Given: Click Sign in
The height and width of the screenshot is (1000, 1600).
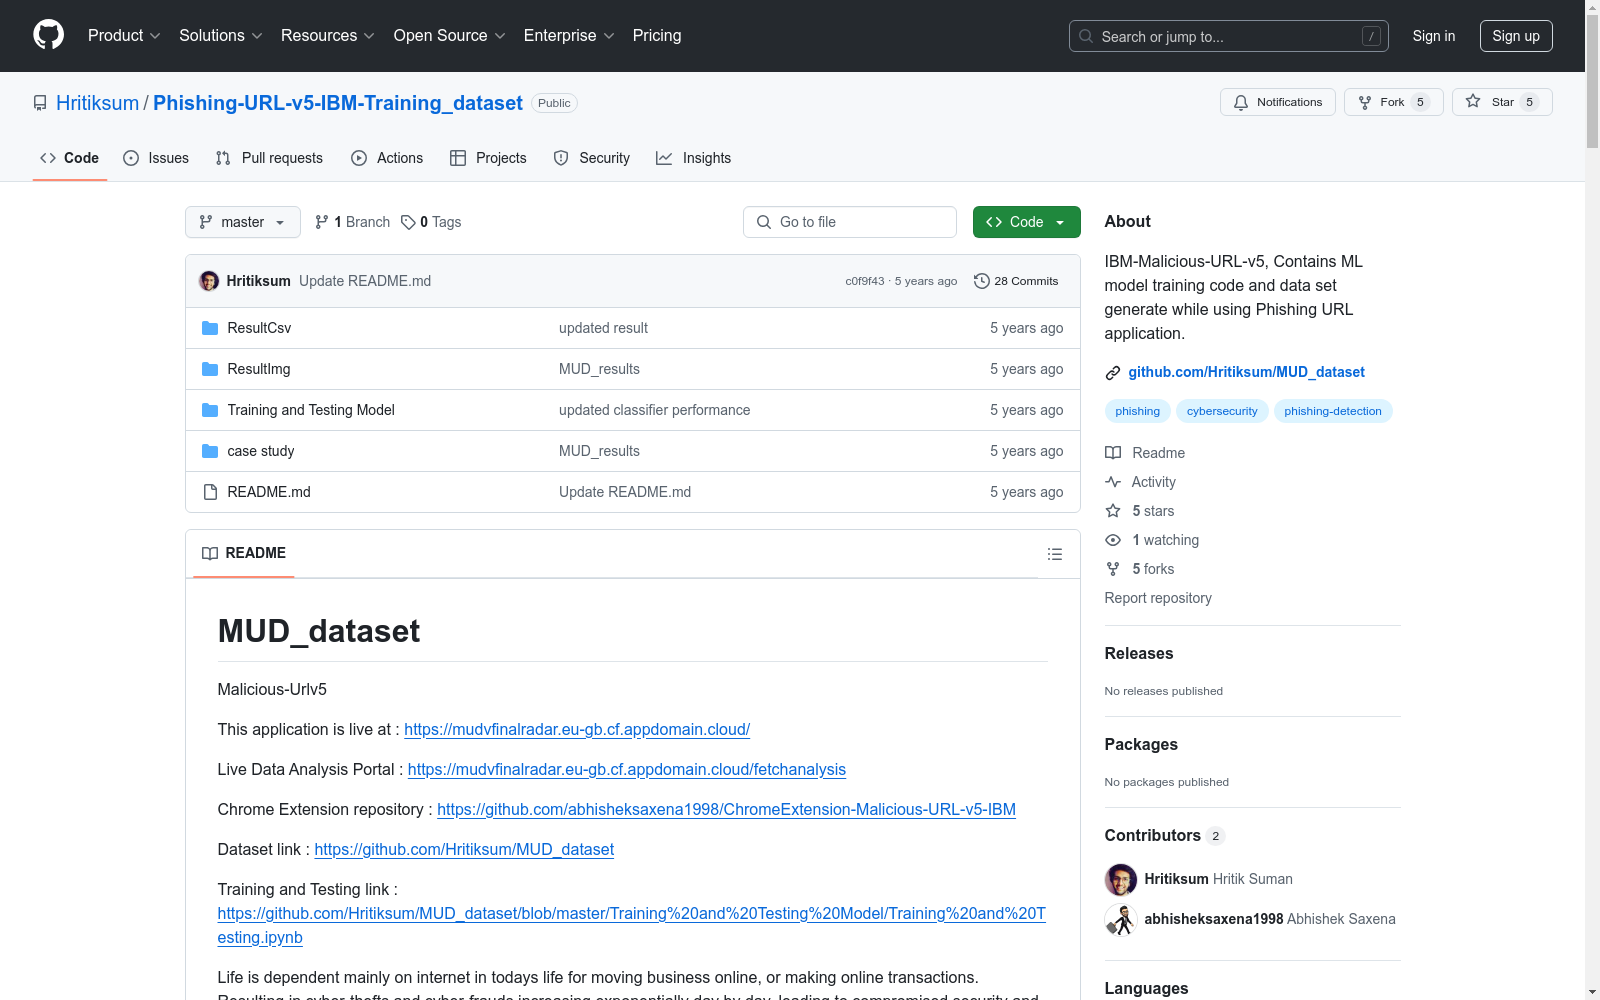Looking at the screenshot, I should tap(1433, 36).
